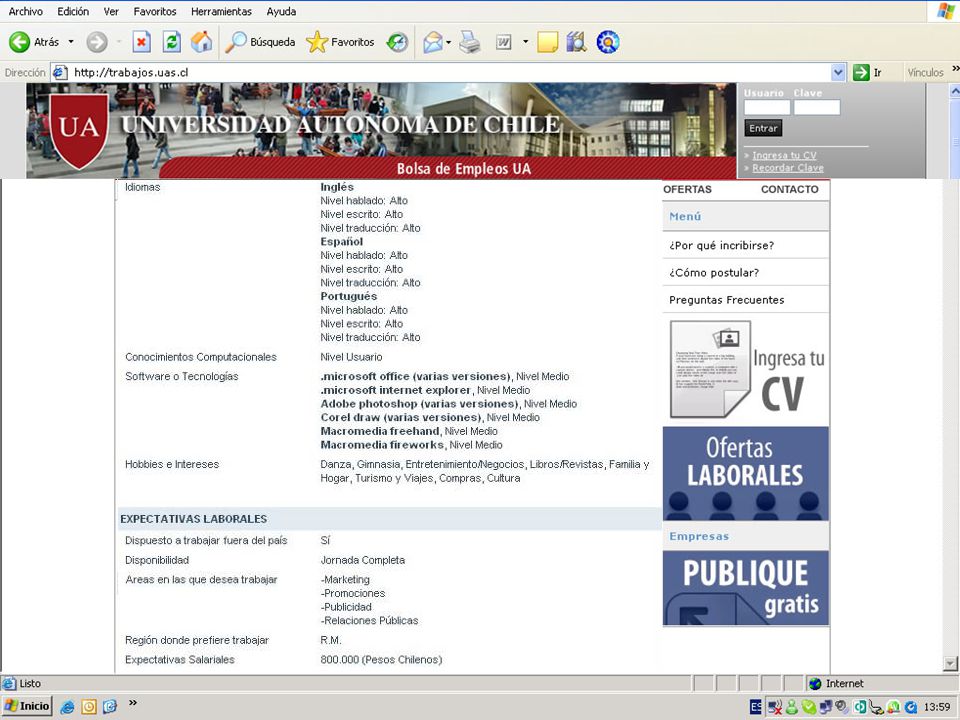This screenshot has width=960, height=720.
Task: Go to the Home page icon
Action: (201, 42)
